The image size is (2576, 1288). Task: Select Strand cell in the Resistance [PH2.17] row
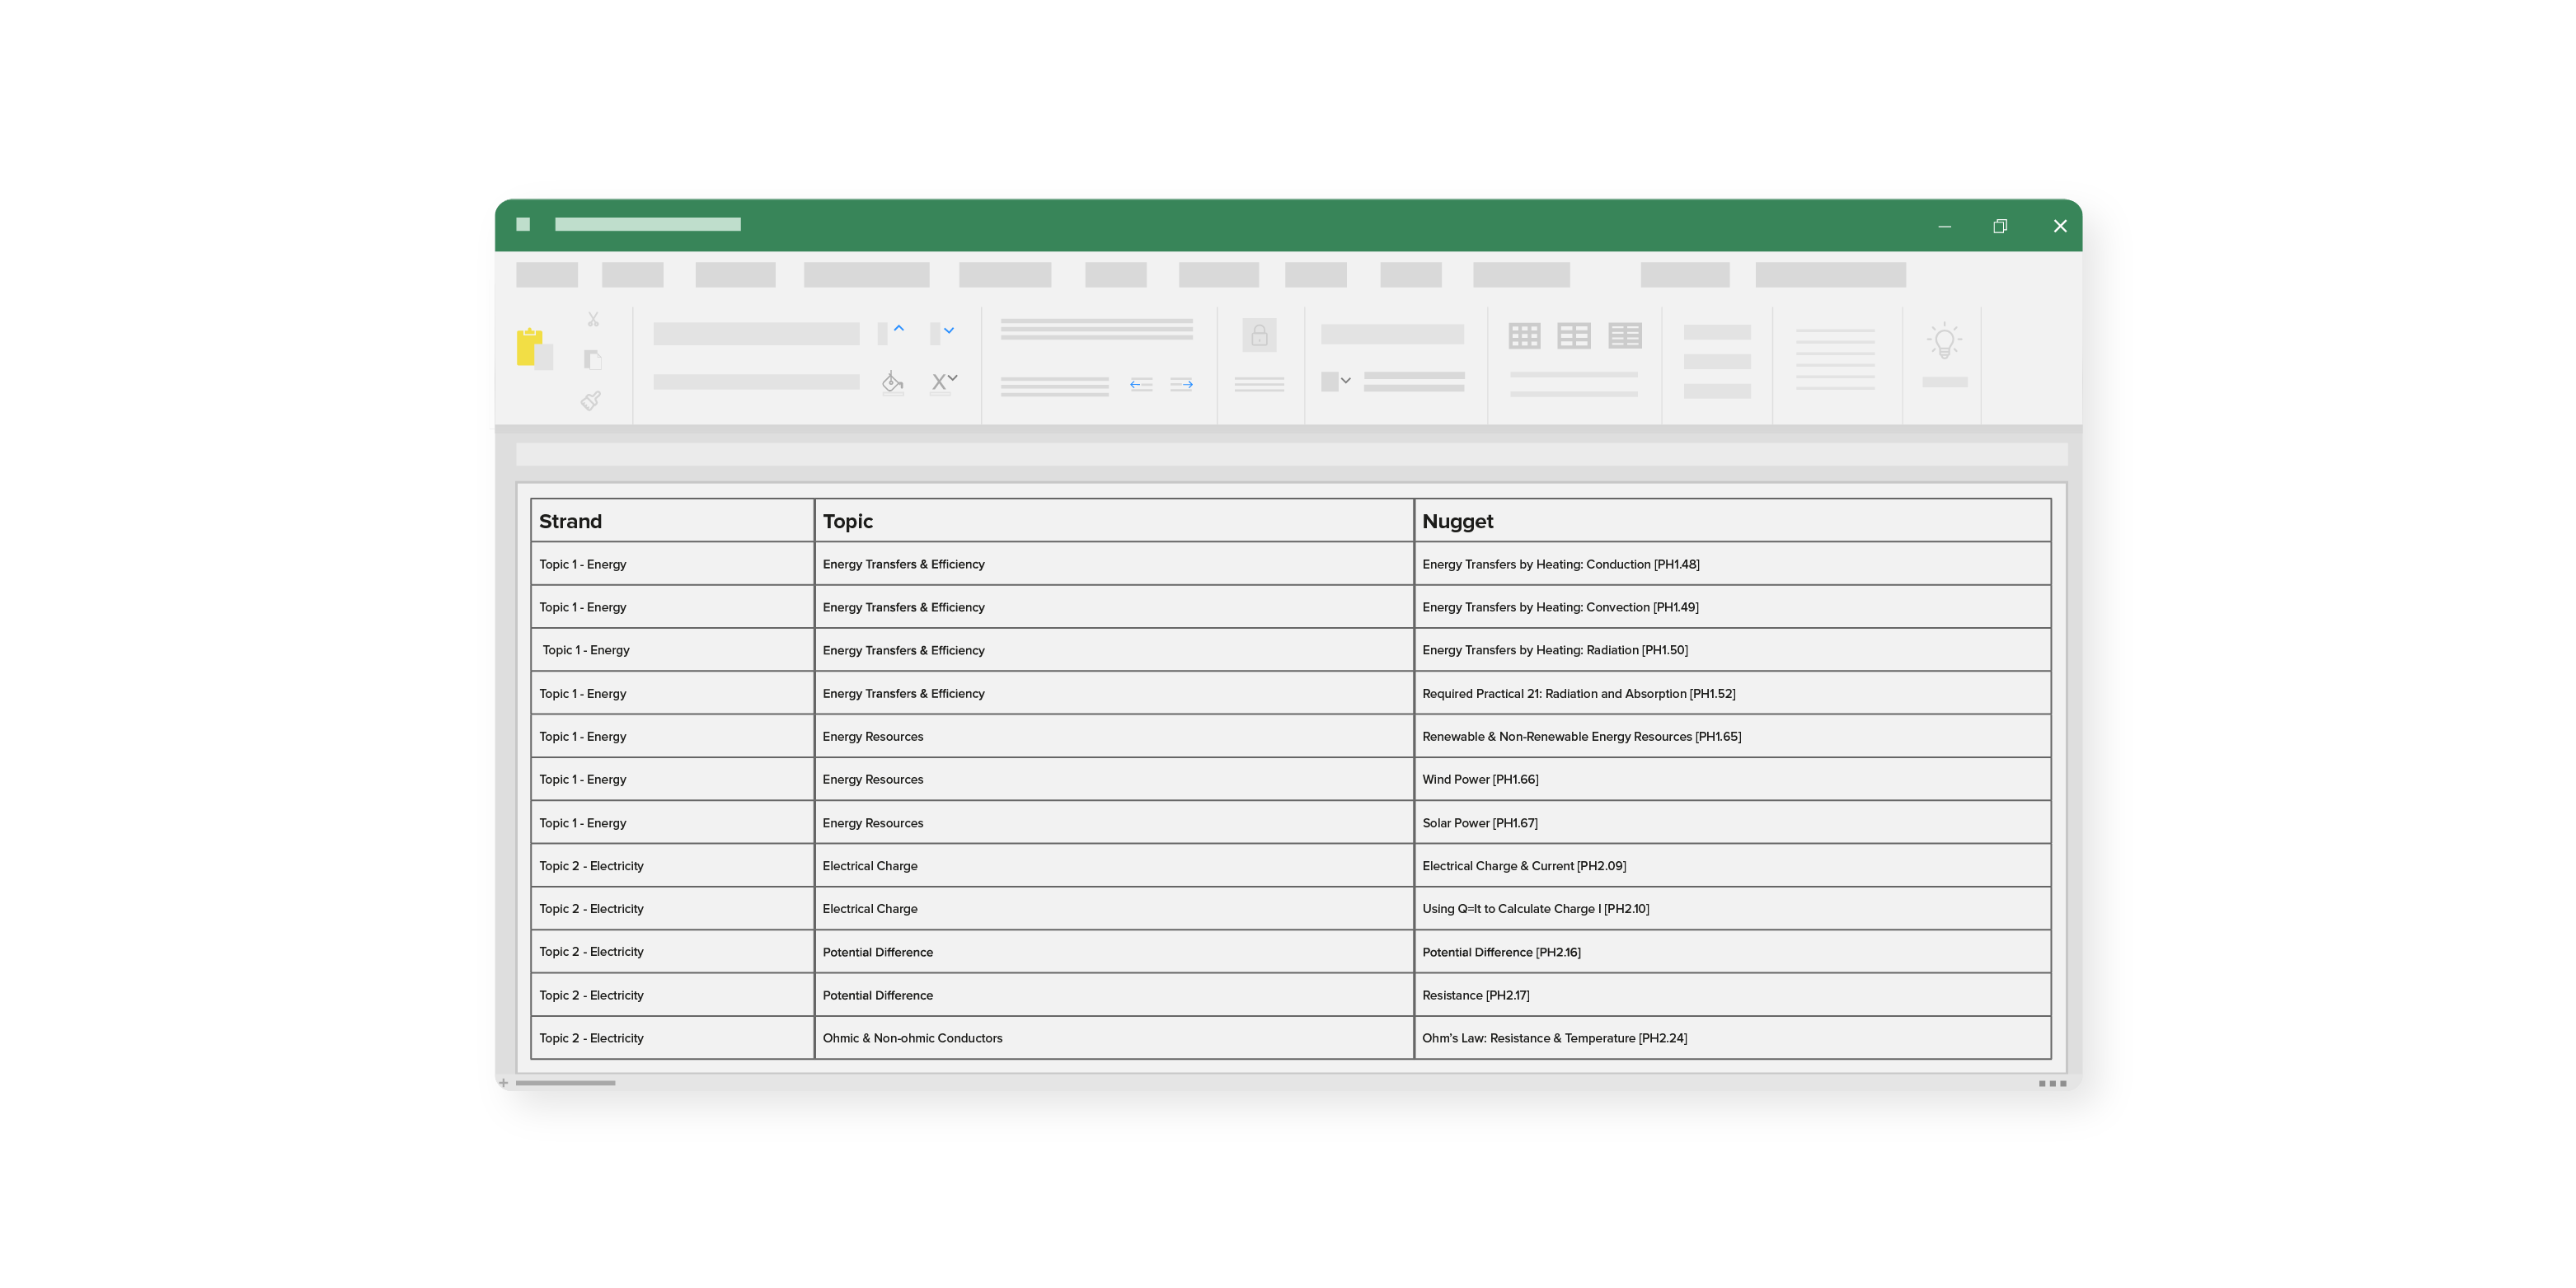click(672, 995)
